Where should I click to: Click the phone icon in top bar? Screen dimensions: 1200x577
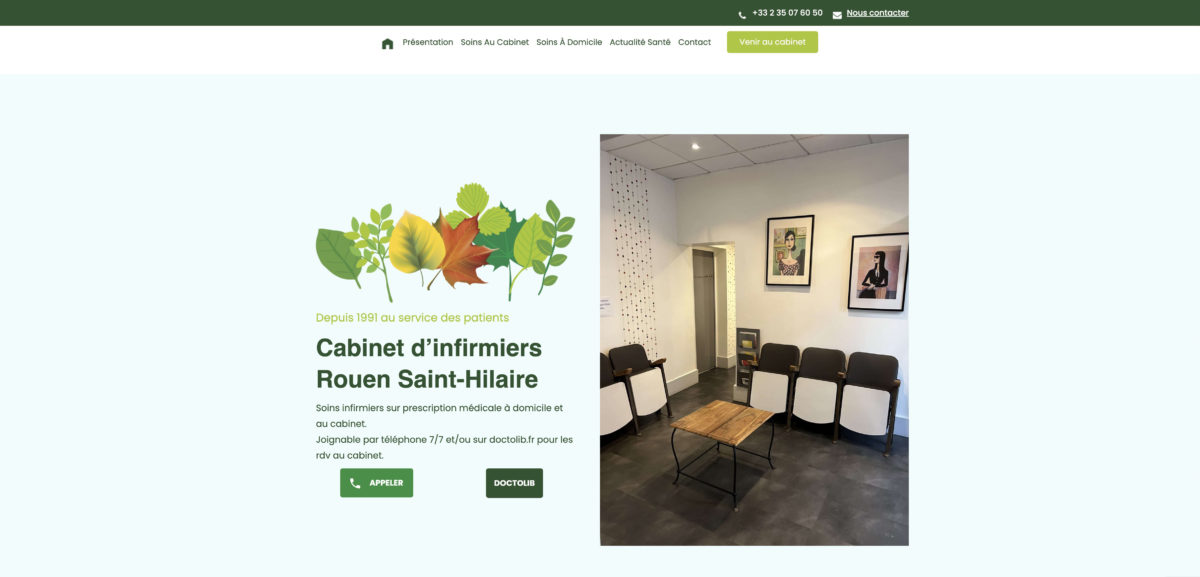[742, 15]
